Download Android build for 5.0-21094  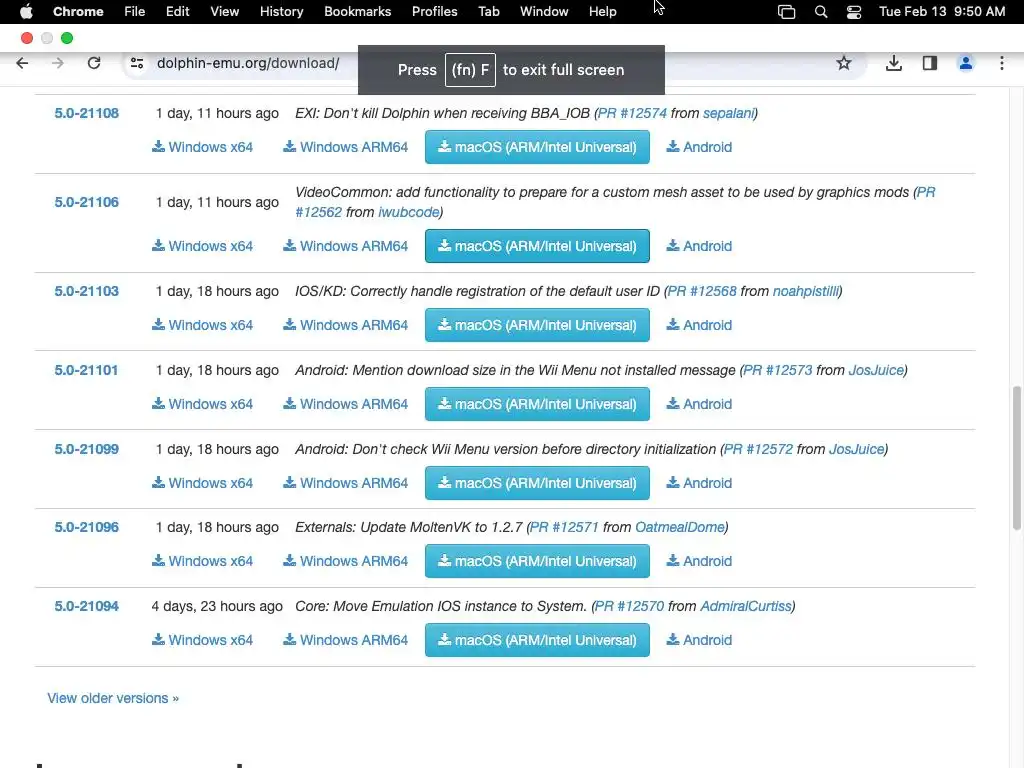point(699,640)
